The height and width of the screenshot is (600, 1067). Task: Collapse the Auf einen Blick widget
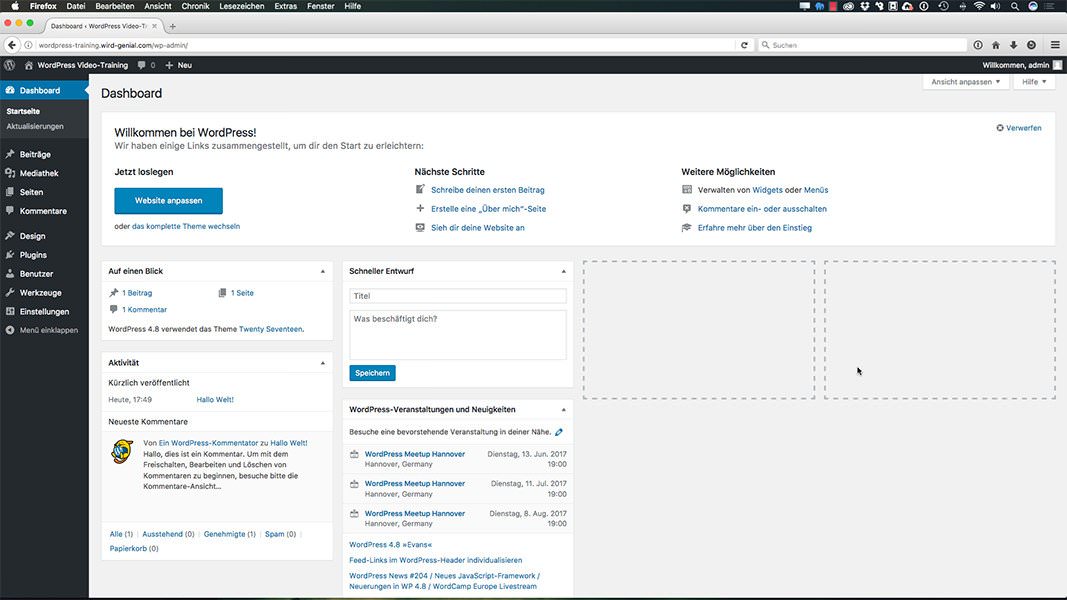point(323,271)
